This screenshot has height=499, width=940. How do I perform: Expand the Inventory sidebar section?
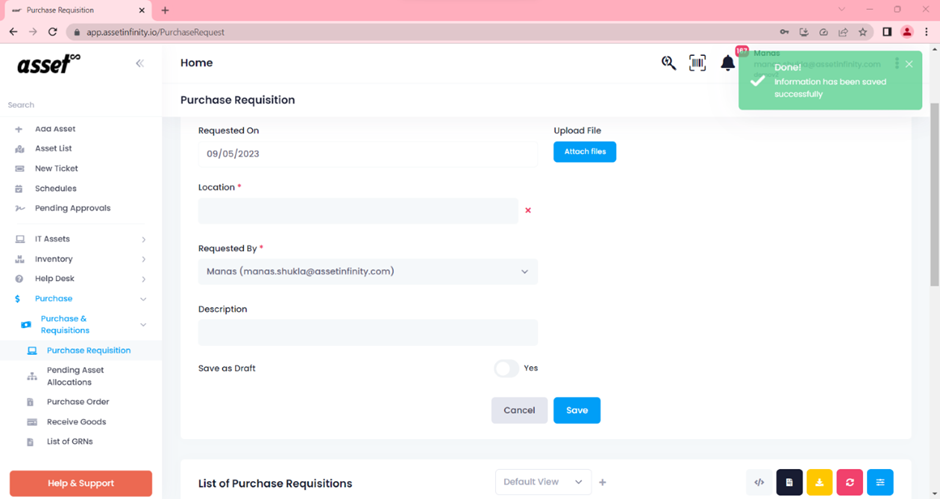pos(80,259)
